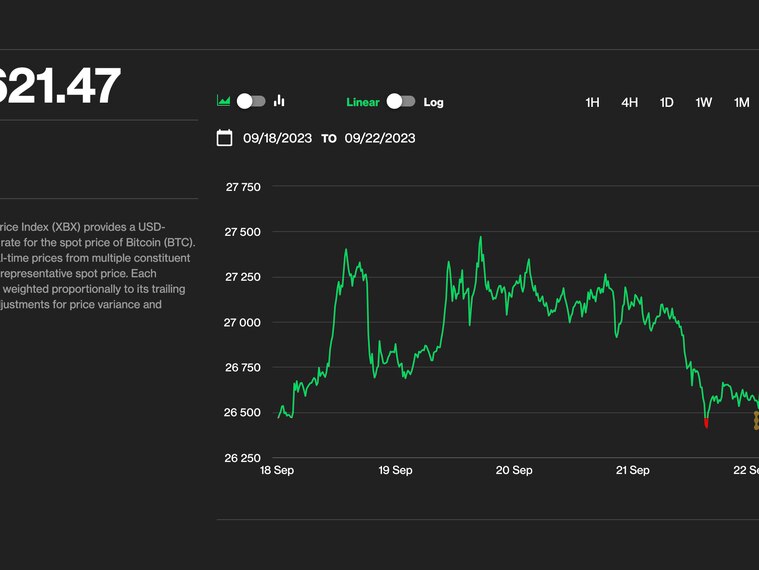
Task: Click the bar chart icon
Action: pos(280,101)
